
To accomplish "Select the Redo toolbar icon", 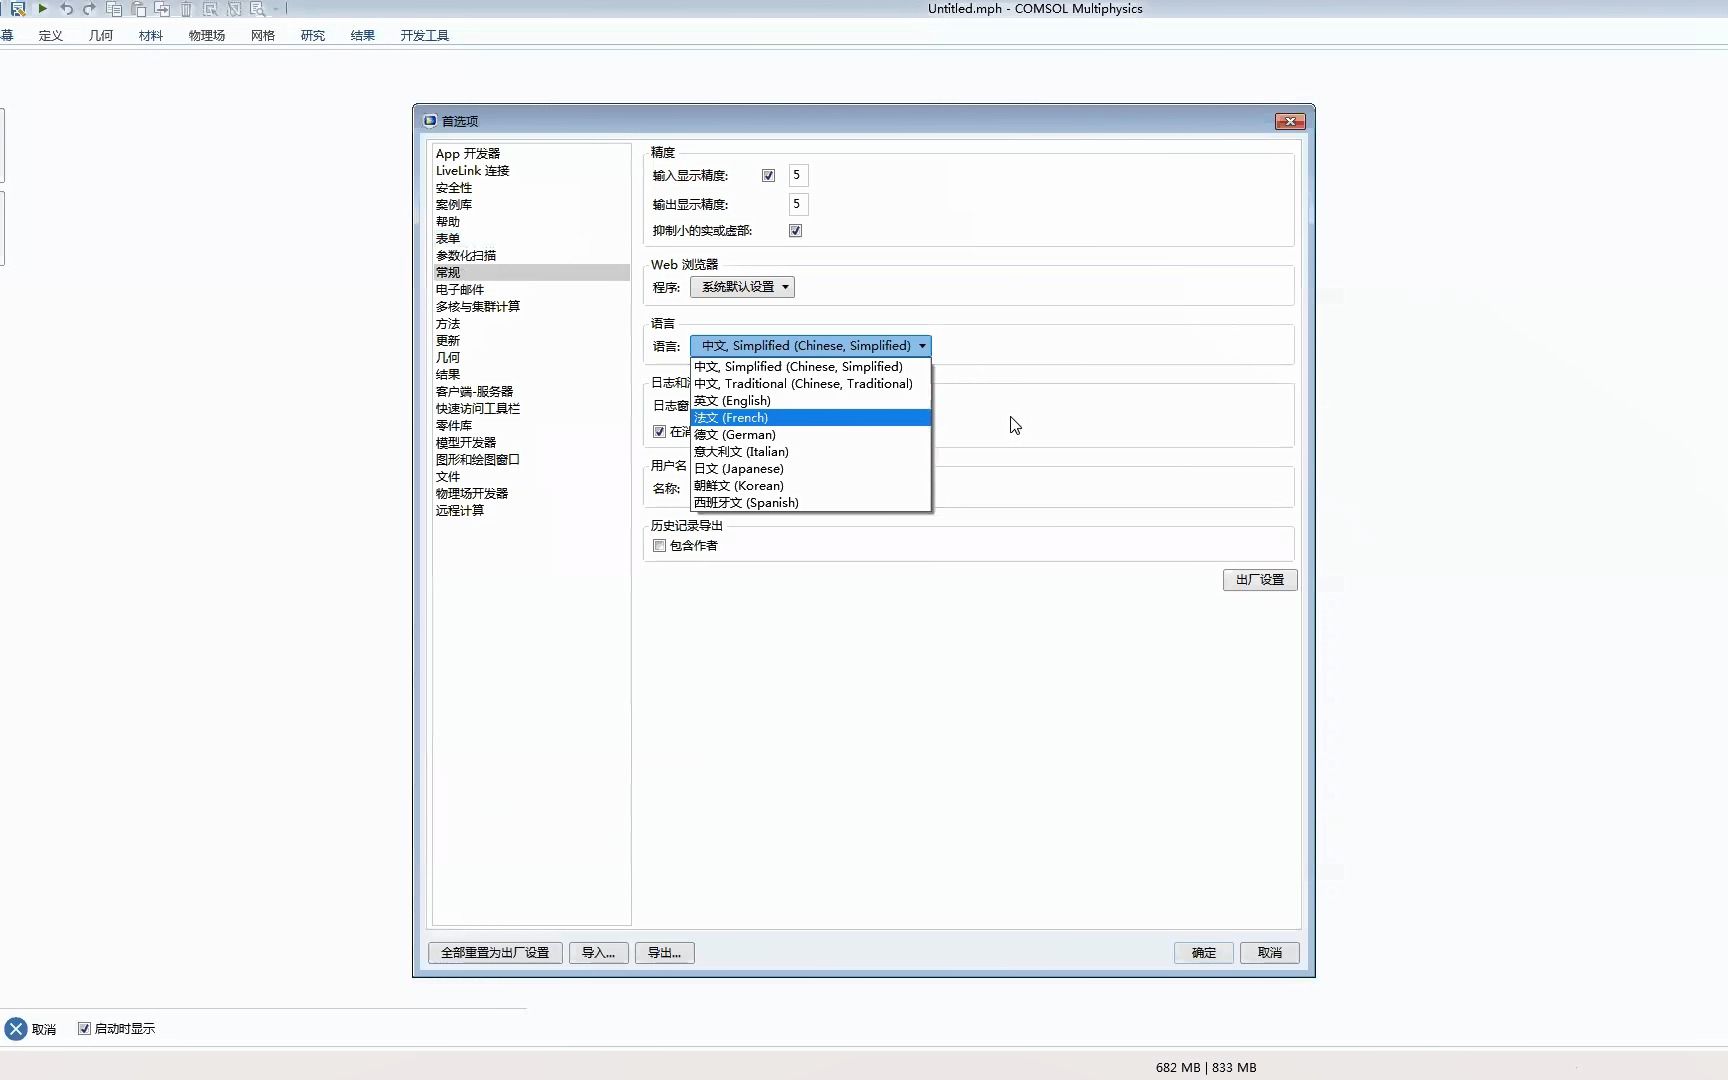I will [89, 9].
